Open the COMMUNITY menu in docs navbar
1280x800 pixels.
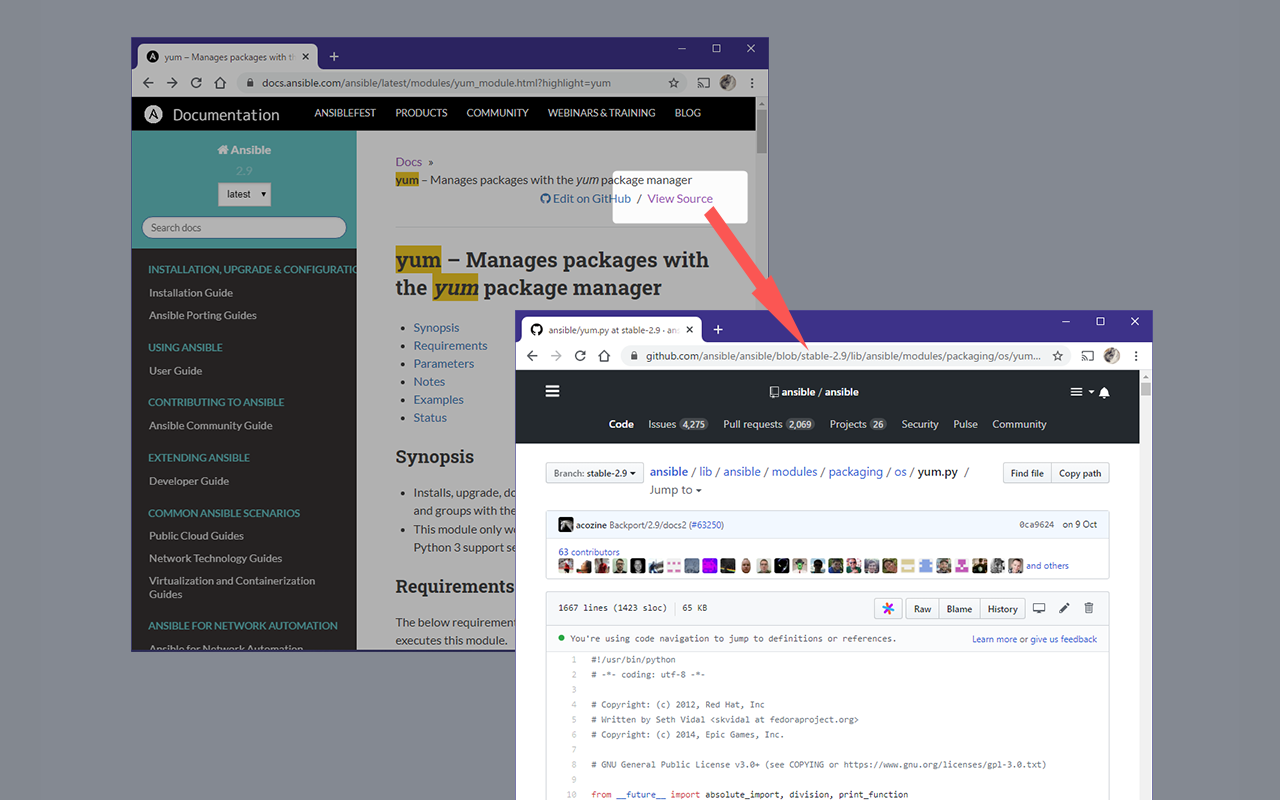pyautogui.click(x=497, y=113)
